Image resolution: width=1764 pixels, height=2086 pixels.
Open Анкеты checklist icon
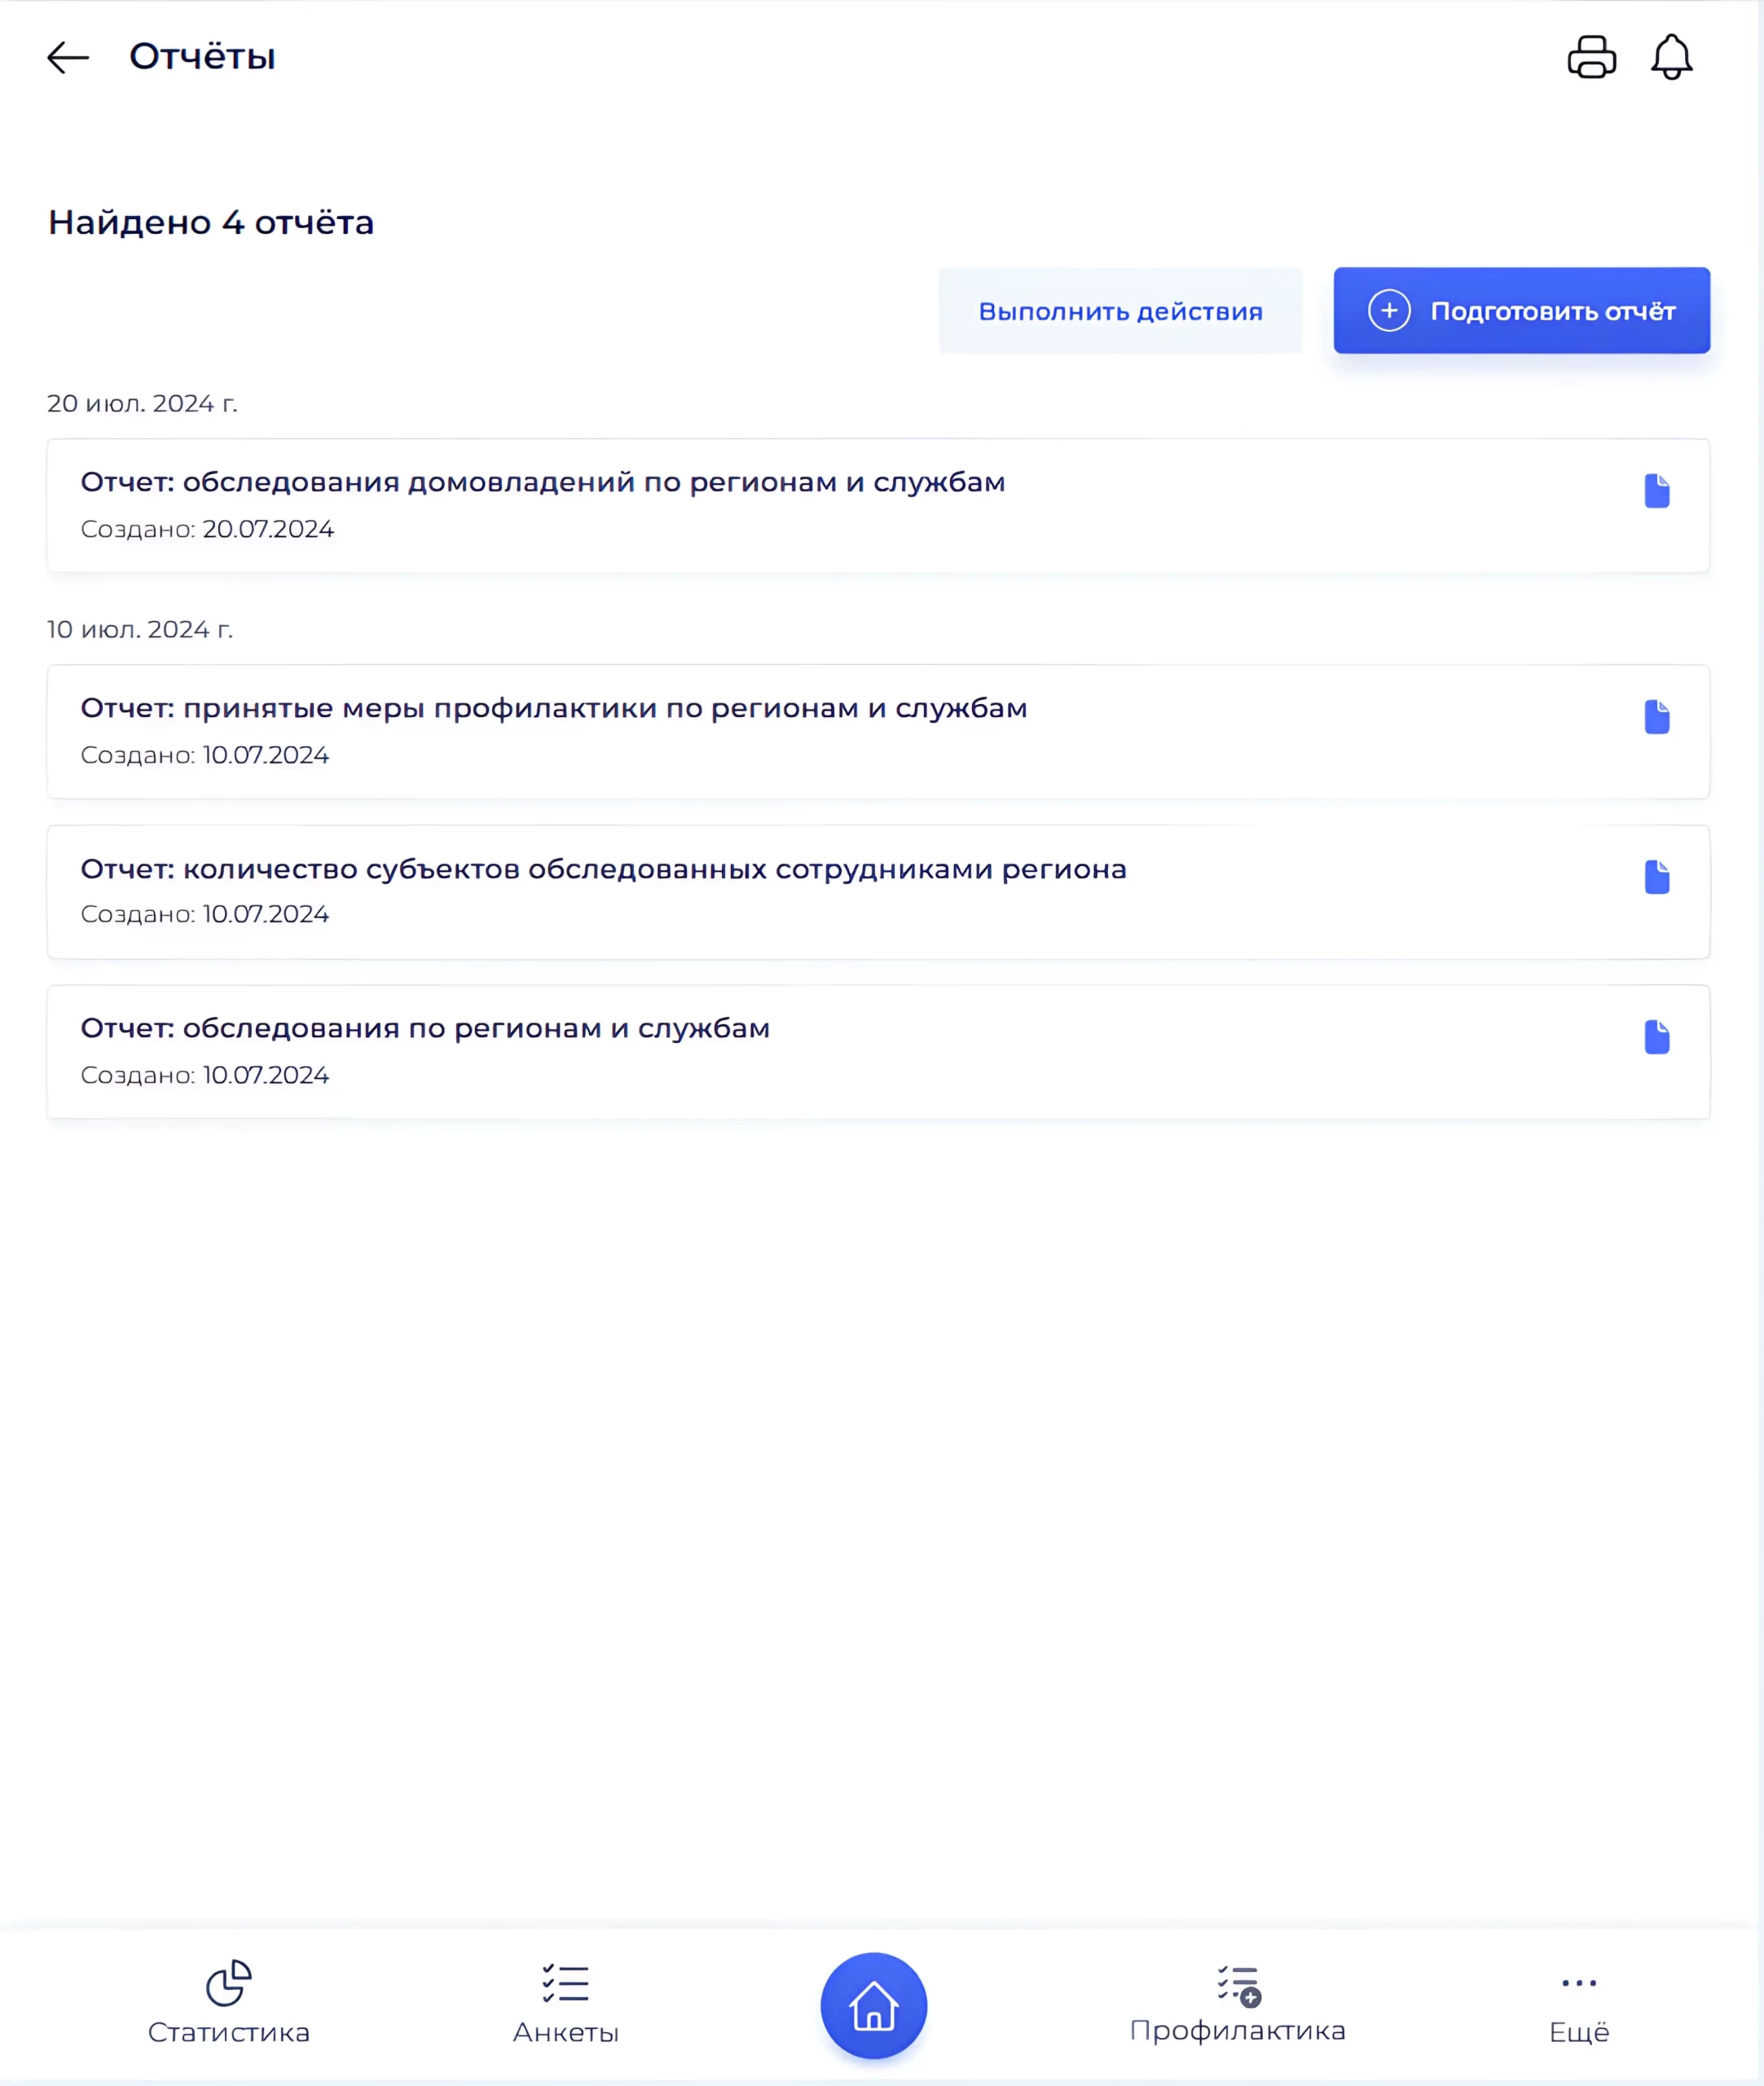(565, 1983)
